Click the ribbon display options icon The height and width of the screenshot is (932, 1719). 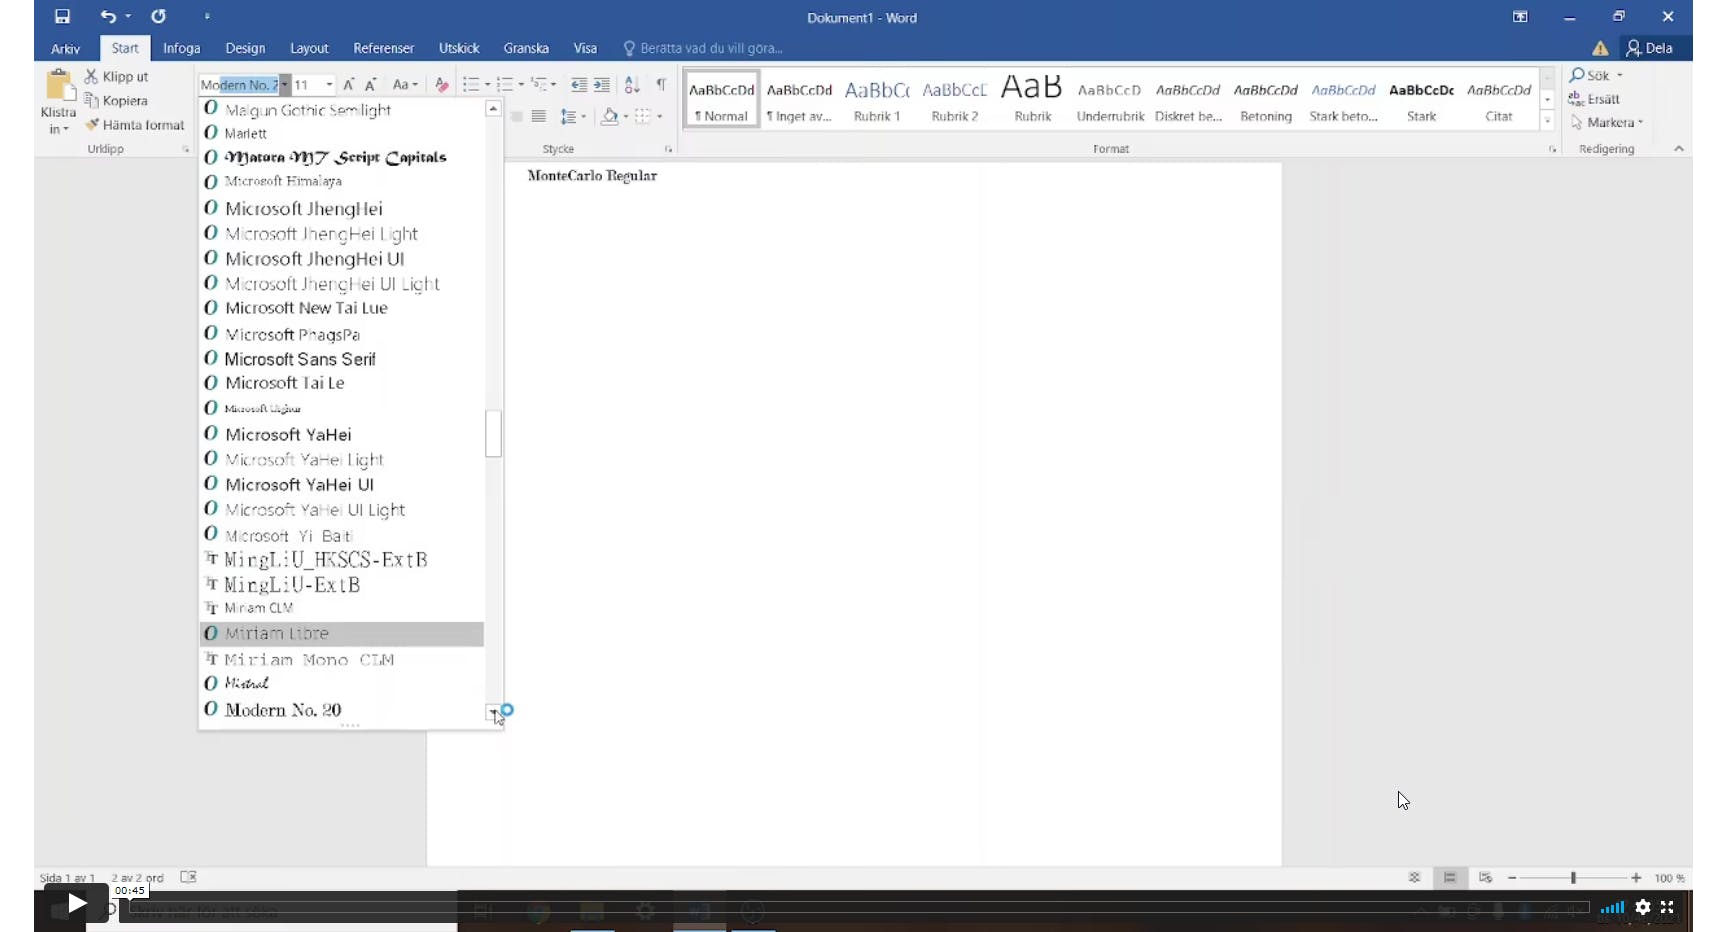pos(1520,17)
